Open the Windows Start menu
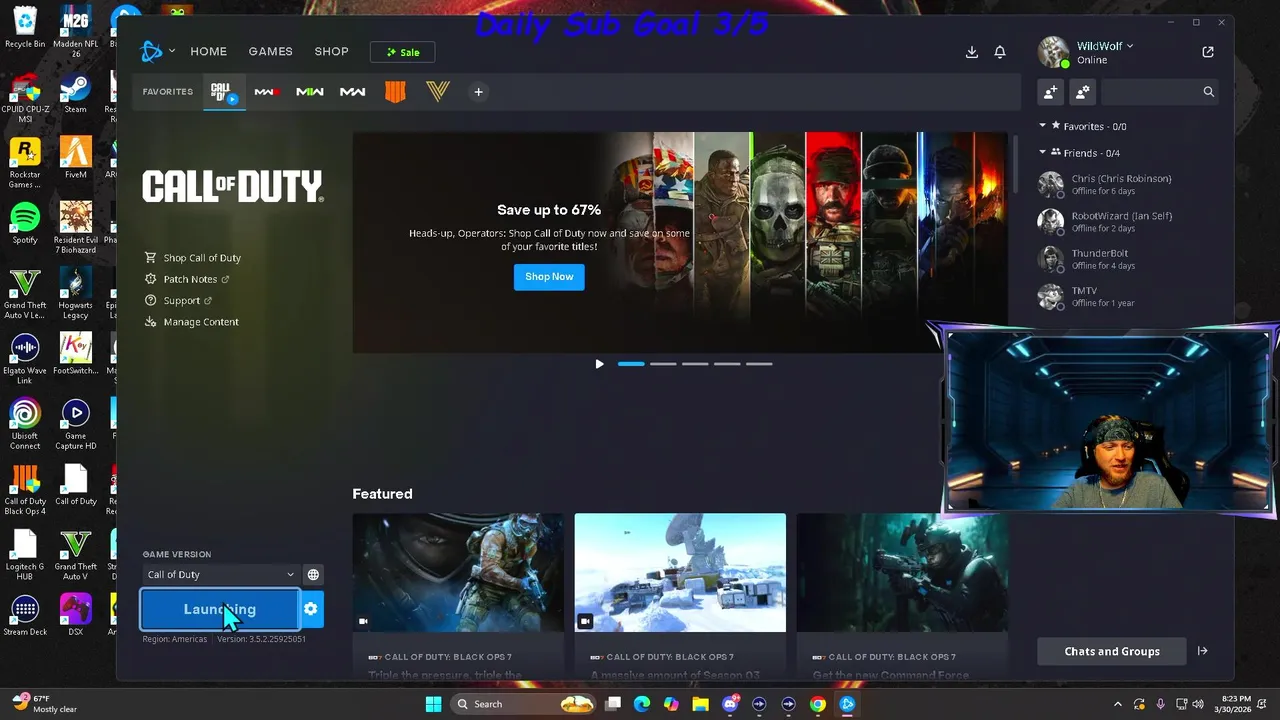Screen dimensions: 1280x720 (433, 704)
